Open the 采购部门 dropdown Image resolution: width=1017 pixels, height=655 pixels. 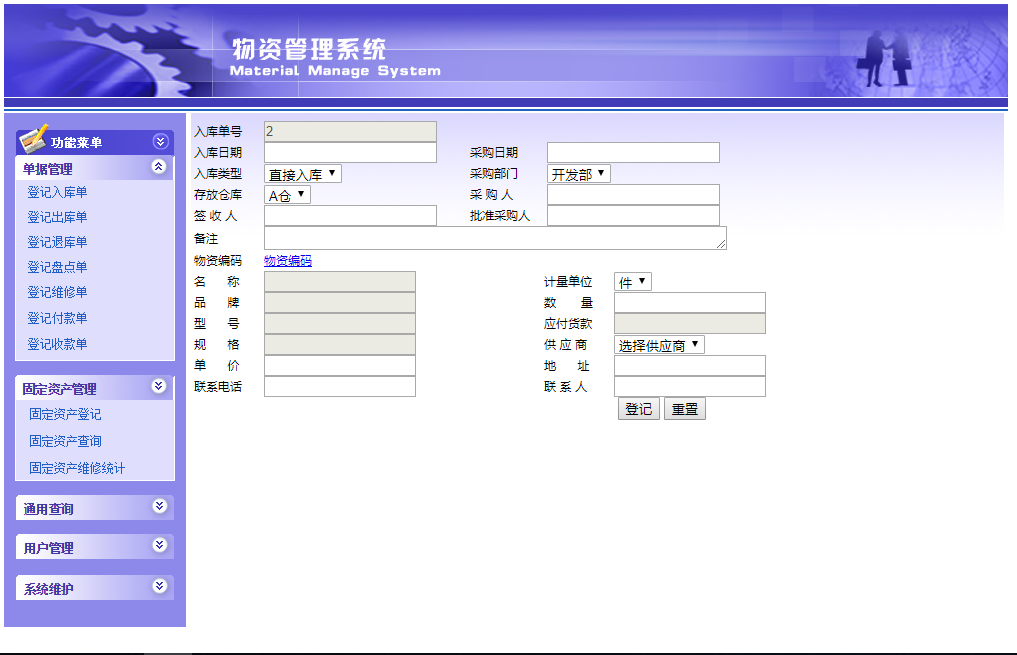(578, 174)
